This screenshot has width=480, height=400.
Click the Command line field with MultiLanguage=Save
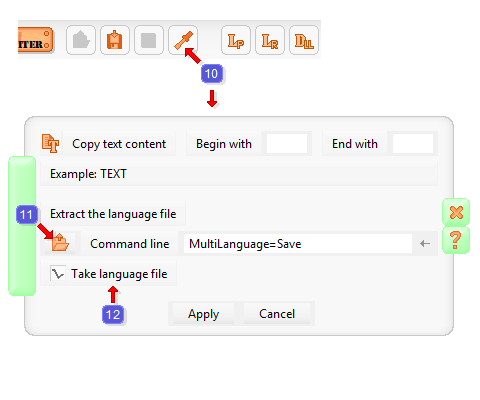click(298, 244)
